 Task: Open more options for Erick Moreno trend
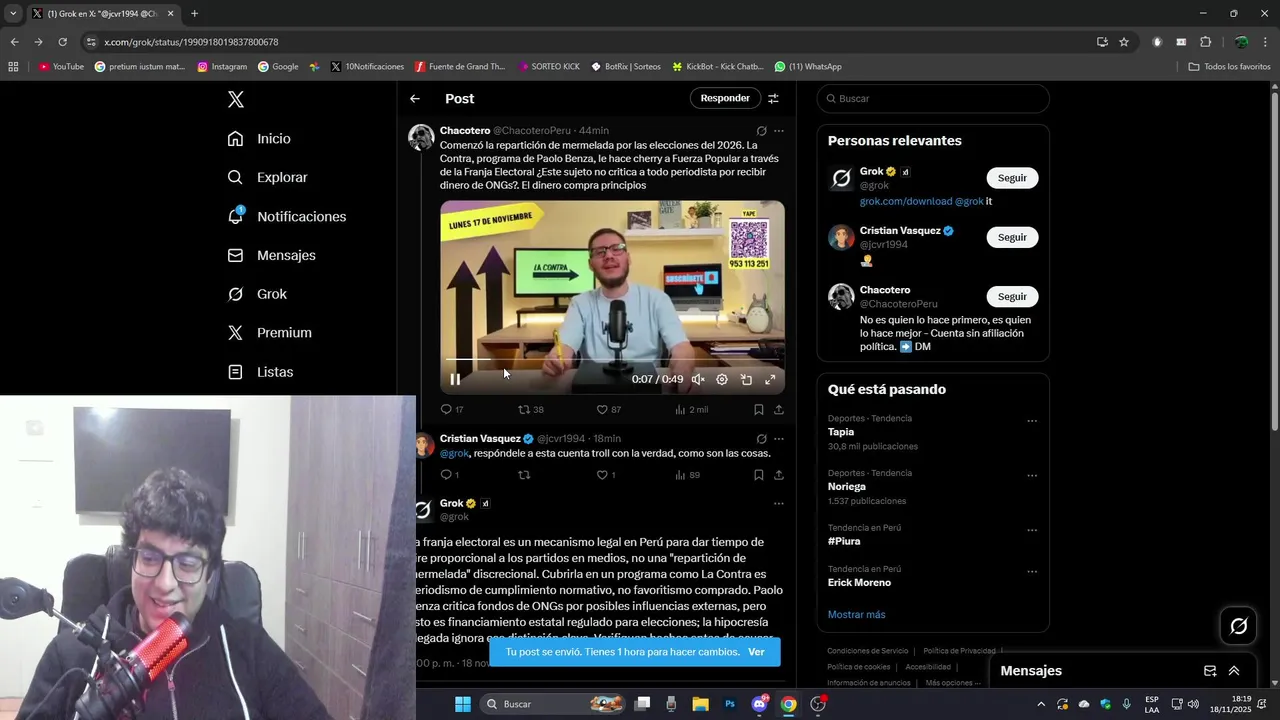point(1032,572)
